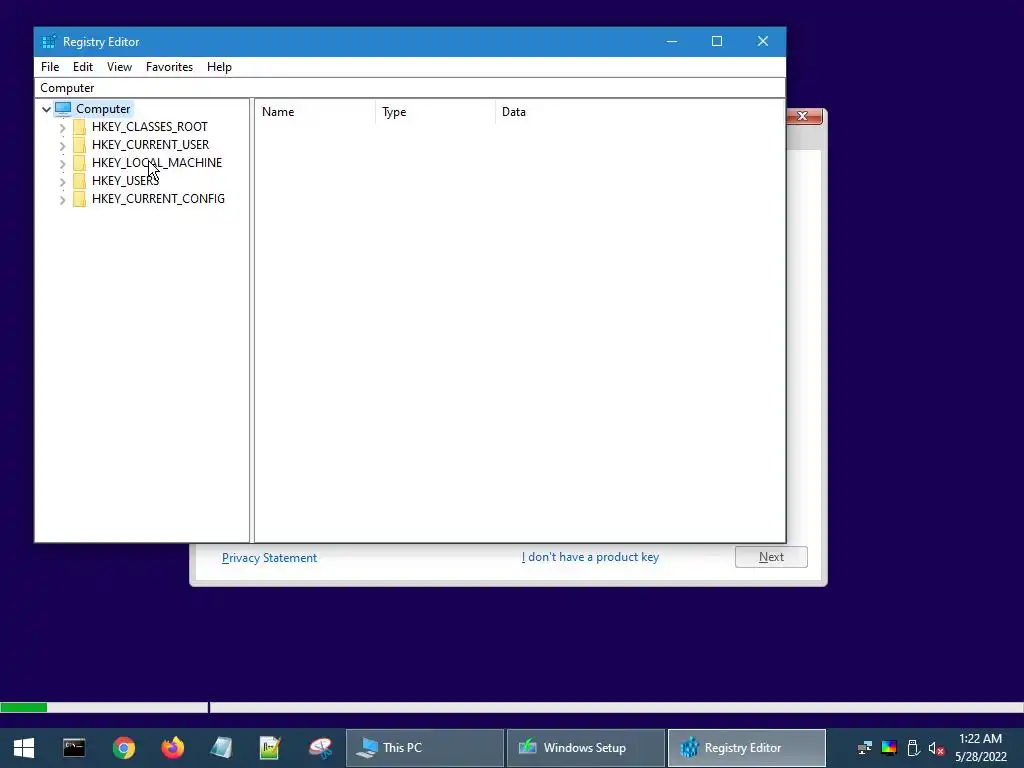The height and width of the screenshot is (768, 1024).
Task: Open the Privacy Statement link
Action: click(269, 558)
